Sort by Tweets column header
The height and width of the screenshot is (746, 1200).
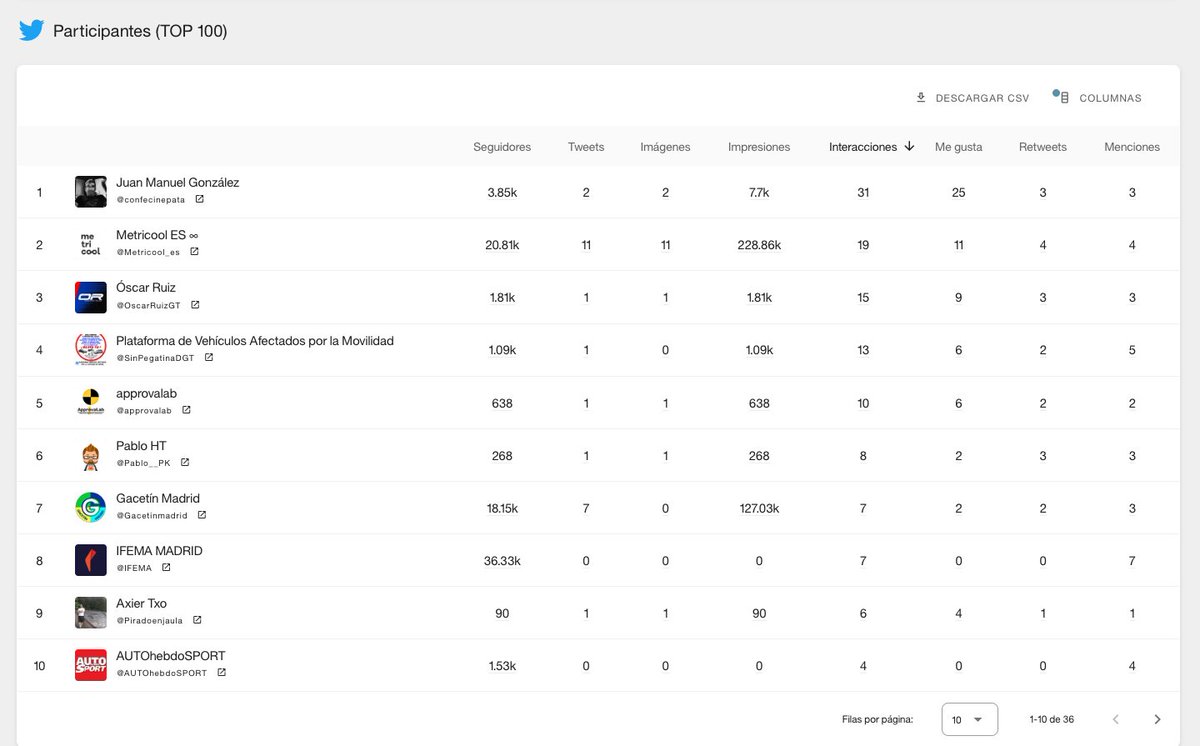(x=586, y=147)
